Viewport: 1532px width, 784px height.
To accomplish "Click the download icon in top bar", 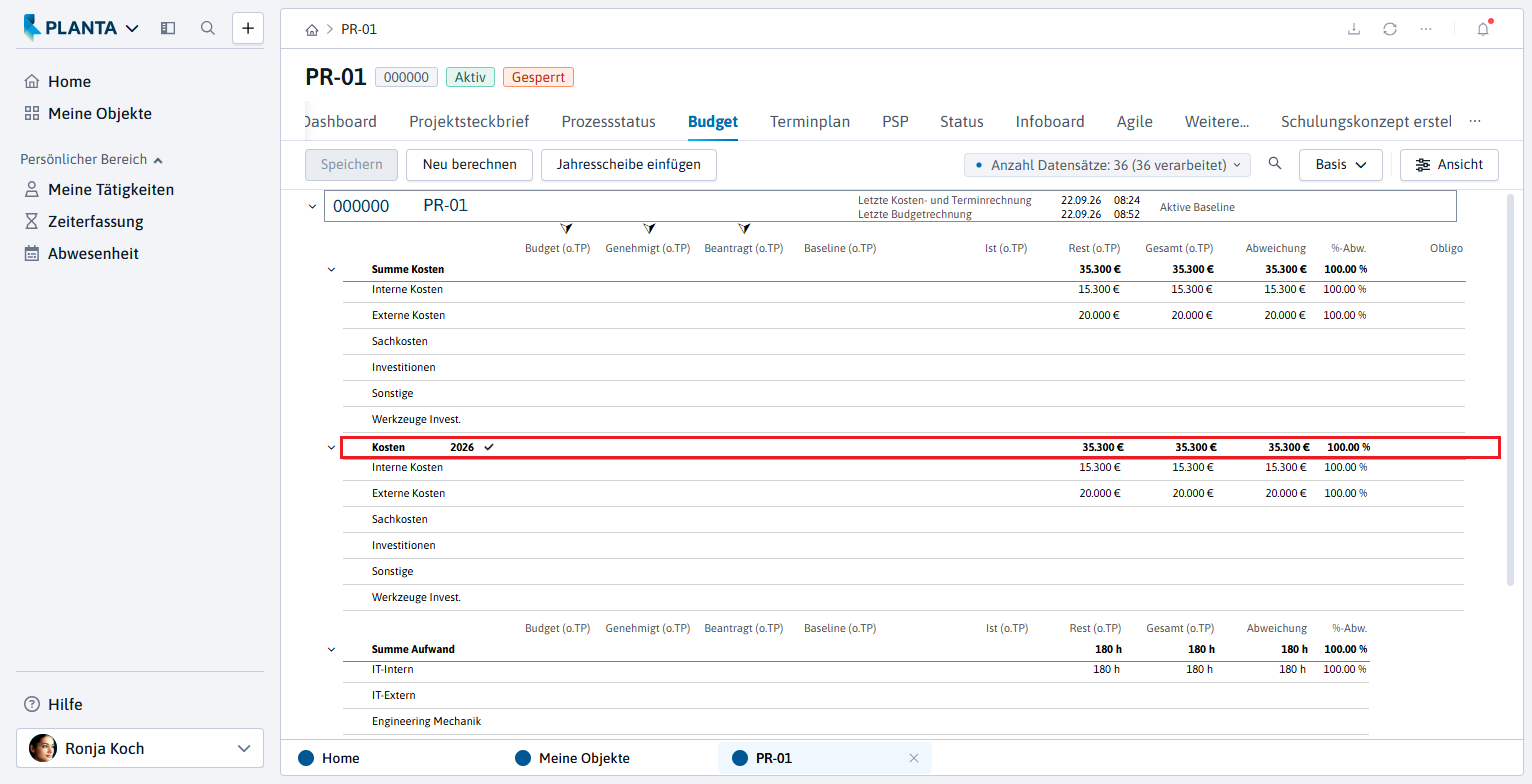I will click(1354, 29).
